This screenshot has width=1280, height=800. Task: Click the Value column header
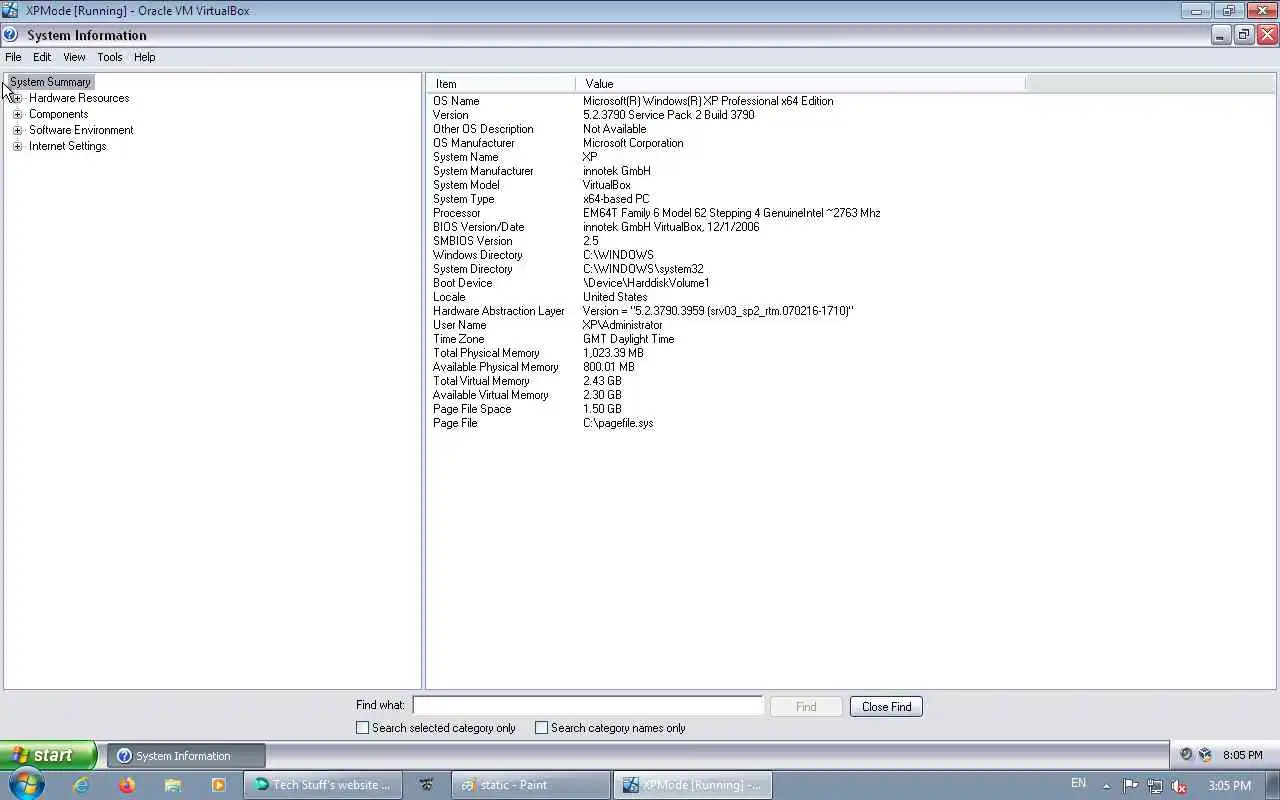pos(800,84)
